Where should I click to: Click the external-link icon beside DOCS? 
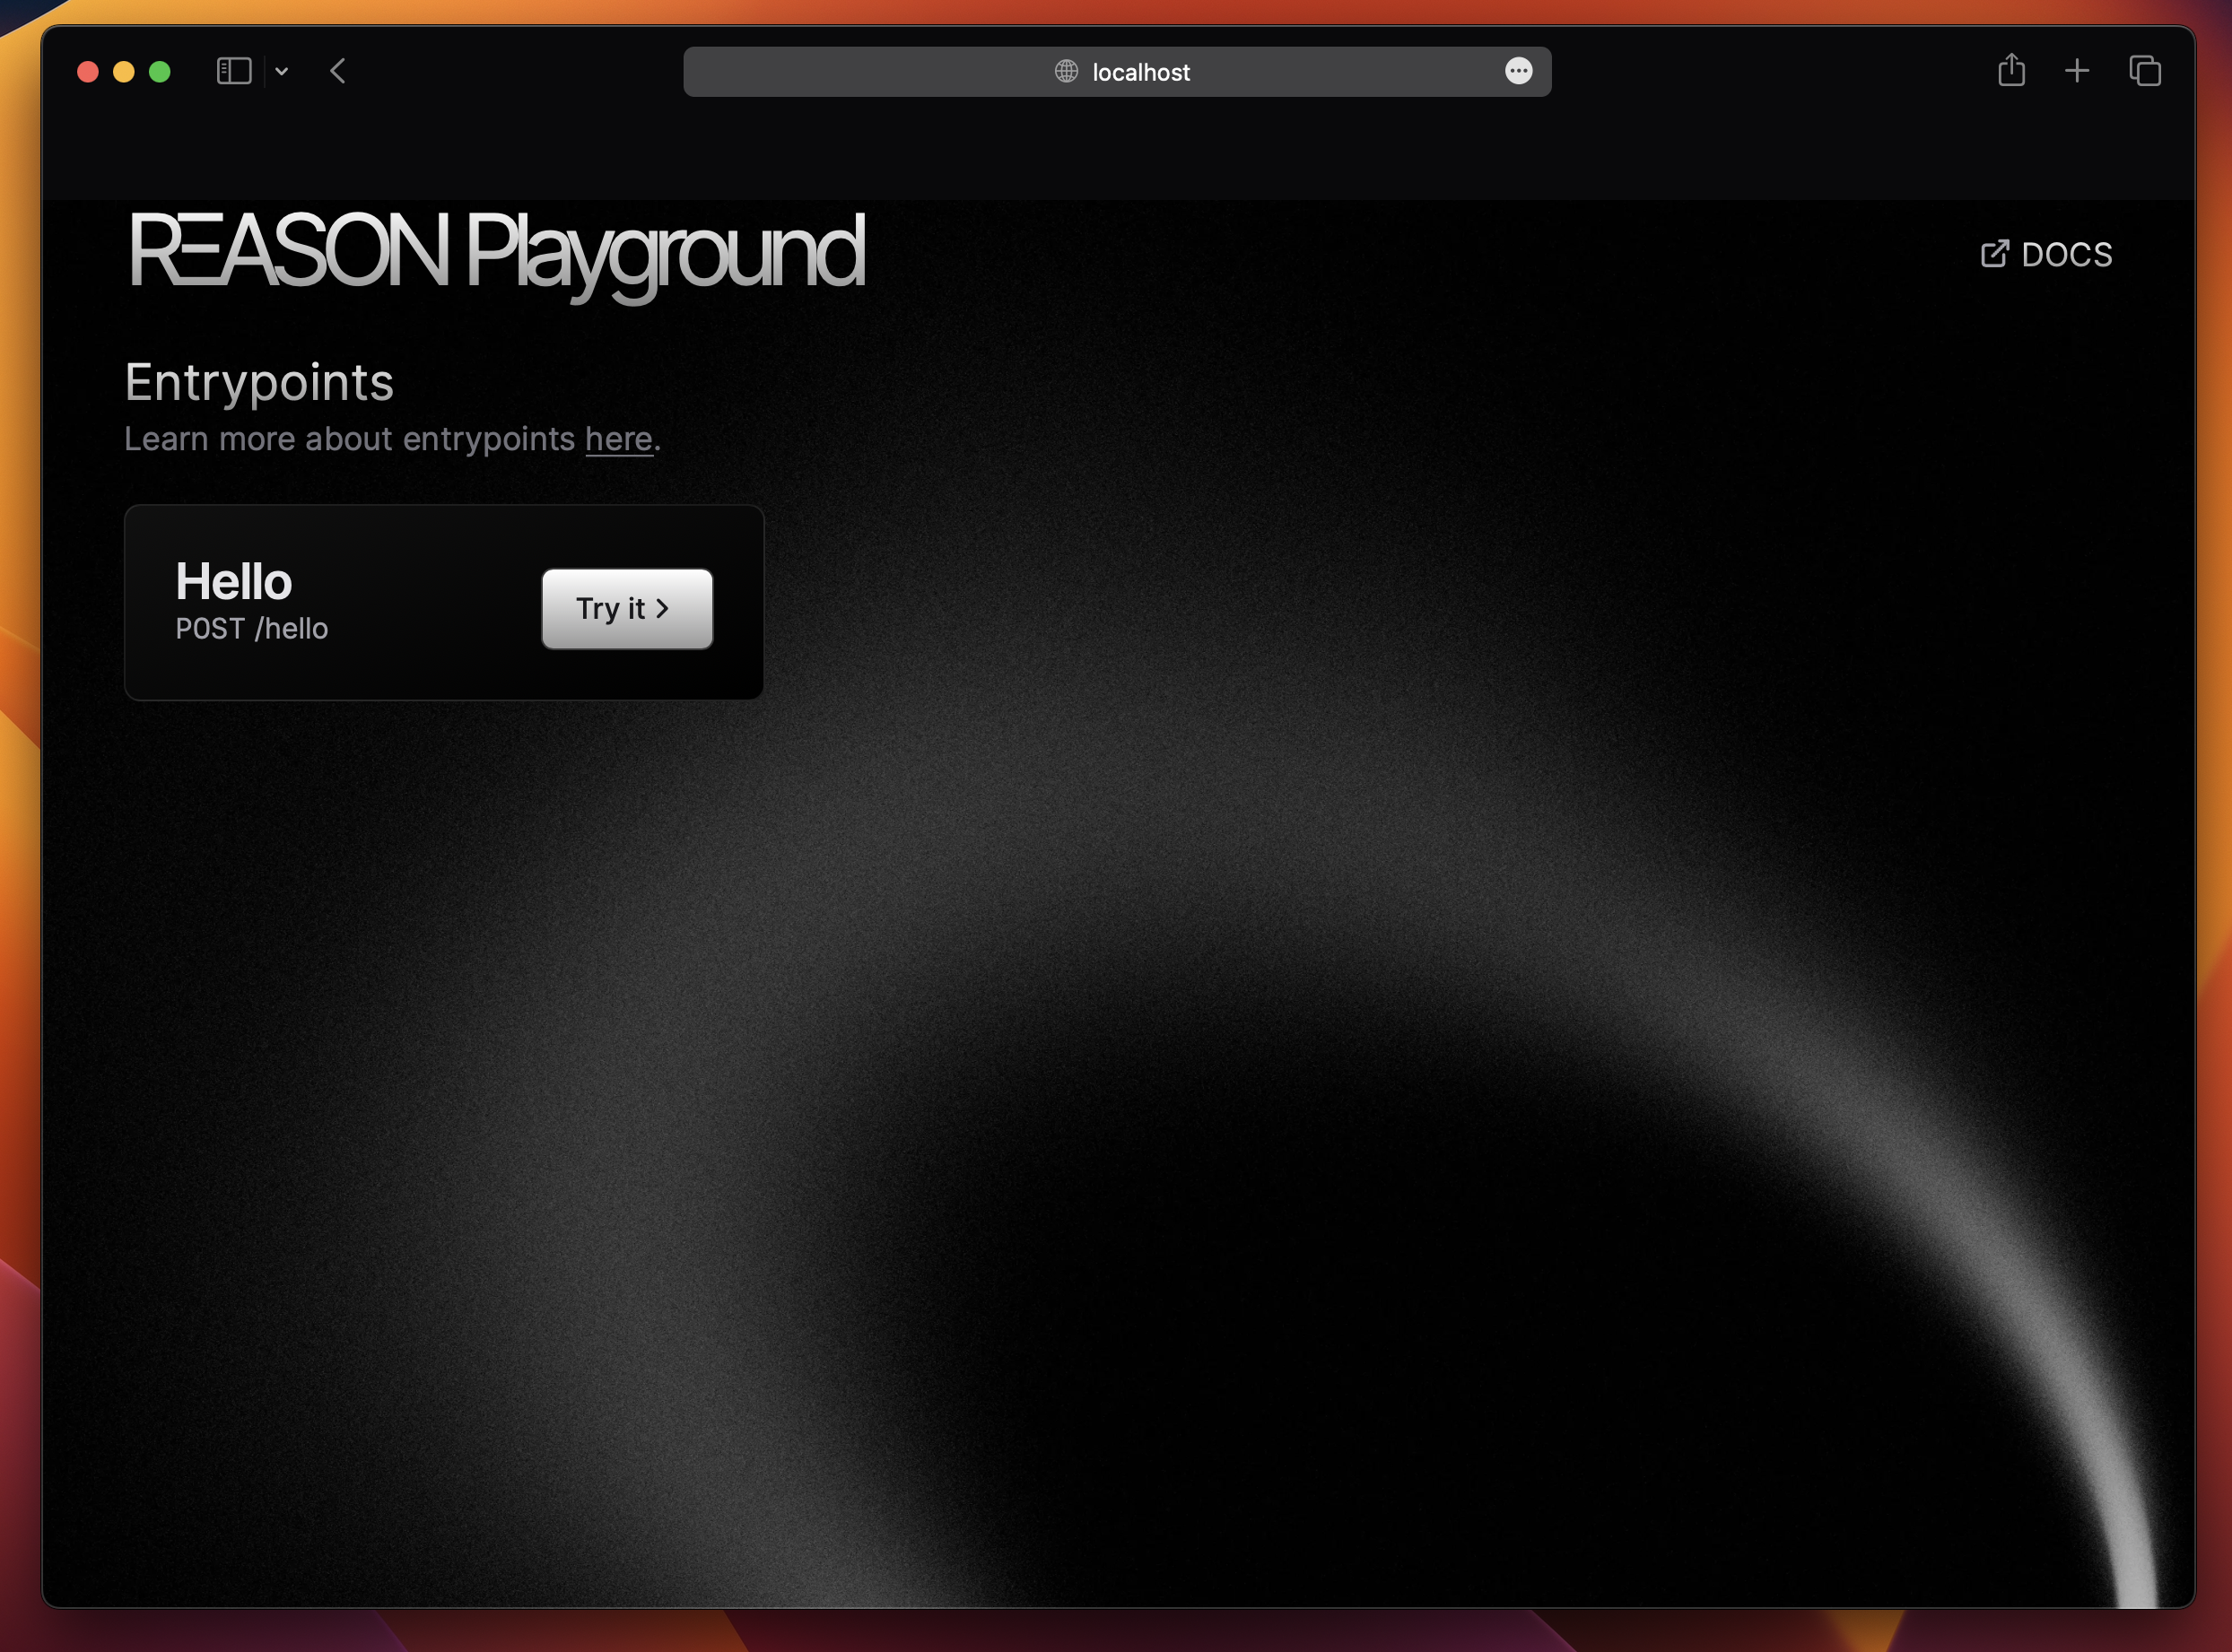[x=1994, y=254]
